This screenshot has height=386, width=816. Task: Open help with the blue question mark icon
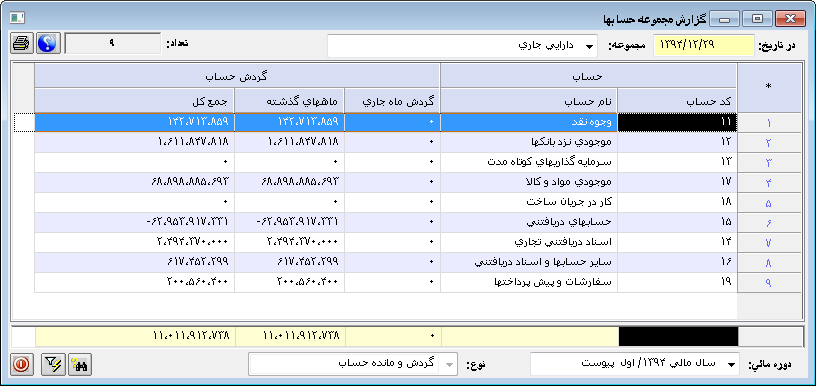tap(48, 43)
